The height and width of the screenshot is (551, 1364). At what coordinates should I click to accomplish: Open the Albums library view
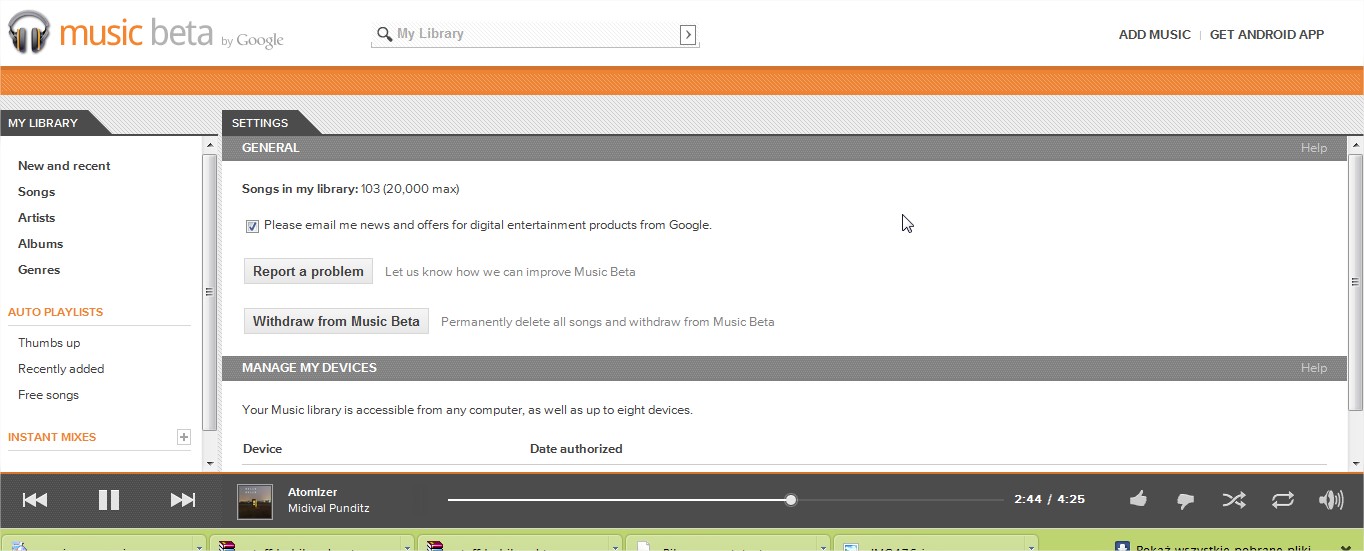coord(40,244)
